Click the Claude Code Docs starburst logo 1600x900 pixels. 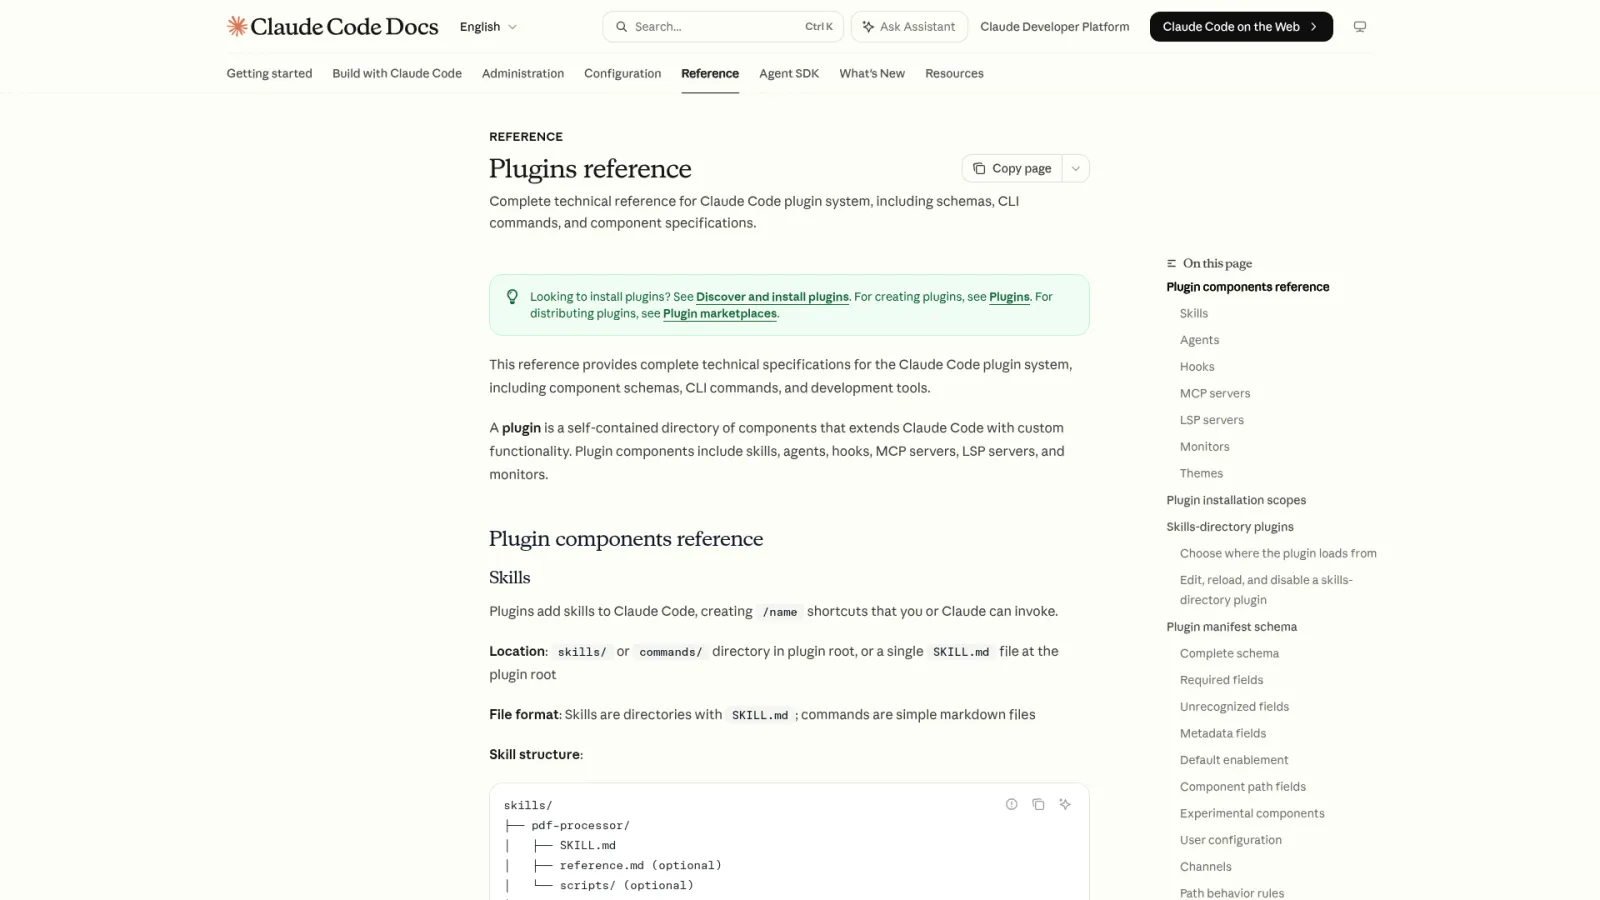tap(237, 26)
